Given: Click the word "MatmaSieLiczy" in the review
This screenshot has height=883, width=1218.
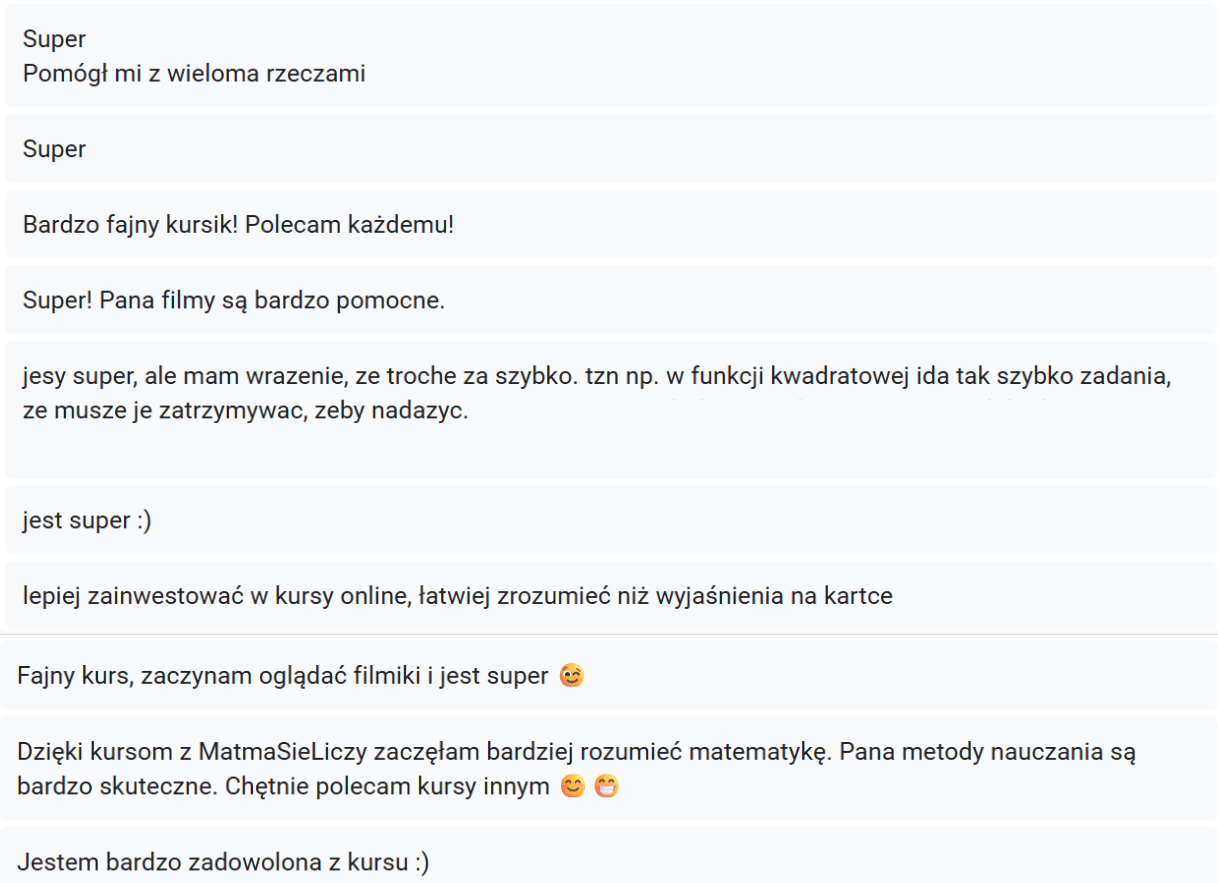Looking at the screenshot, I should coord(274,751).
